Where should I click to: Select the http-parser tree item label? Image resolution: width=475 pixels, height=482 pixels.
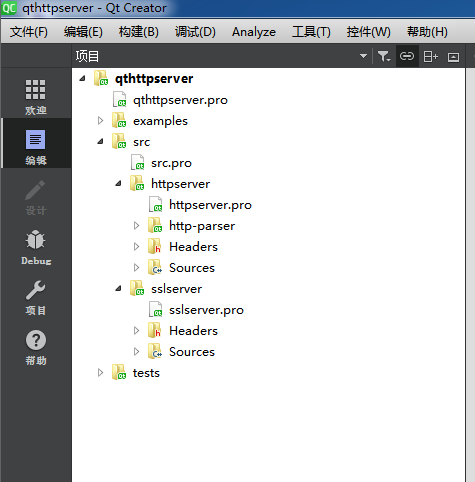point(202,226)
